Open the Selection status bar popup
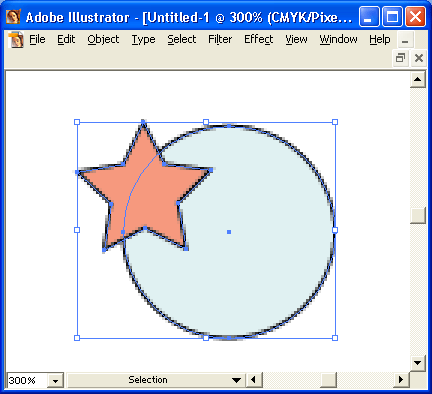The image size is (432, 394). point(156,380)
